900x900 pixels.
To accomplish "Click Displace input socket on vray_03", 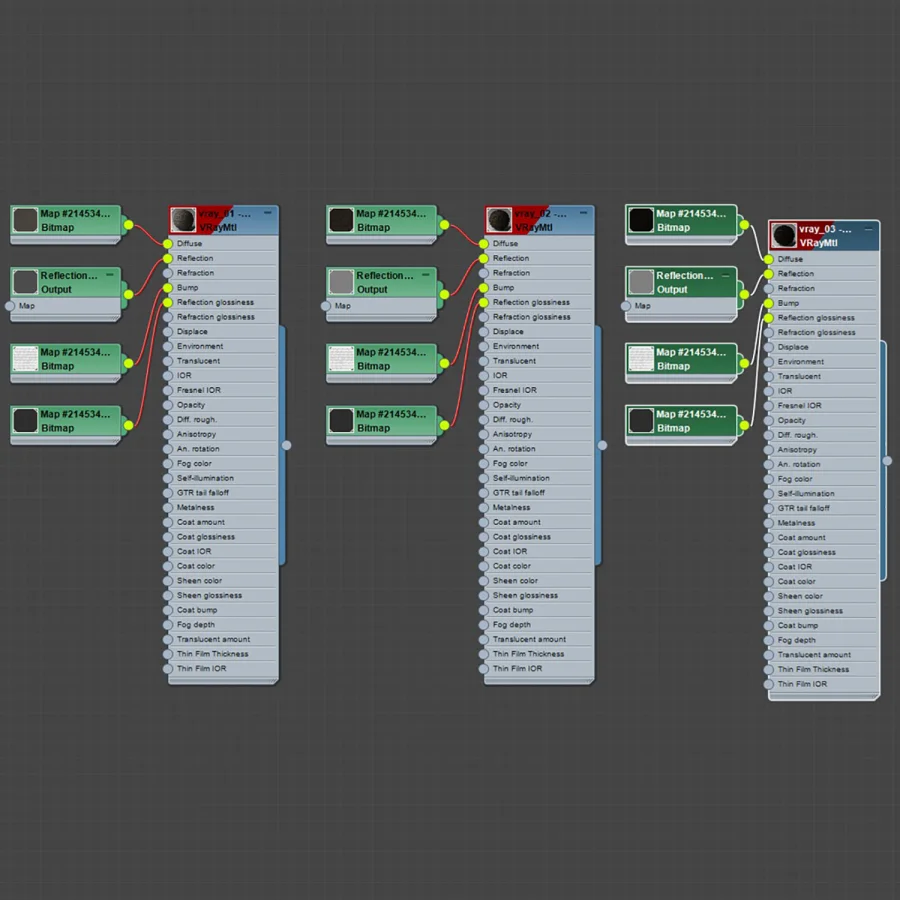I will (x=769, y=347).
